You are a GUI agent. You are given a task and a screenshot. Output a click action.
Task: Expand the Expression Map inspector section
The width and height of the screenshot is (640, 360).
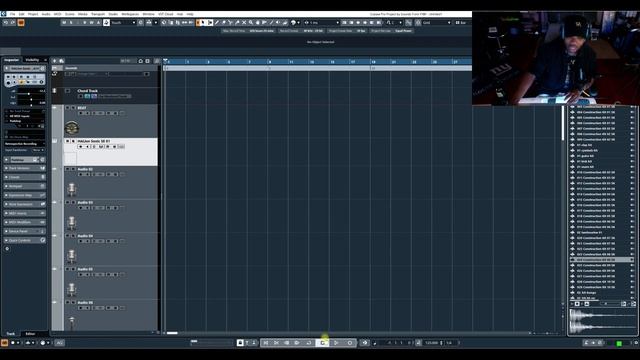(x=24, y=195)
